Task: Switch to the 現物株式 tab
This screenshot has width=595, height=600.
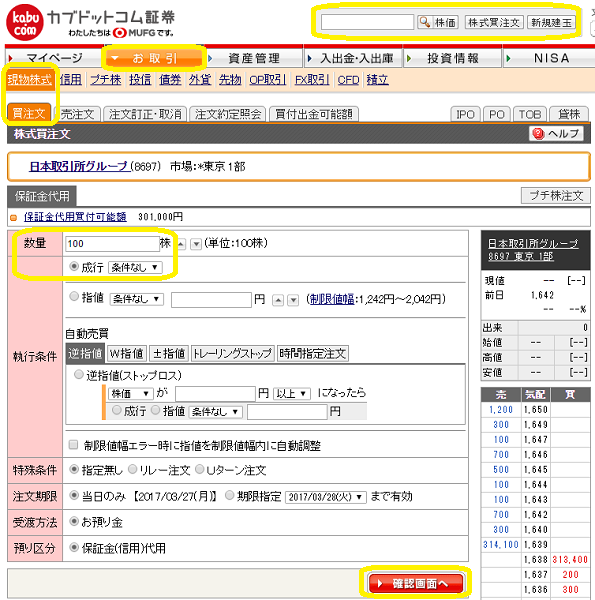Action: click(29, 80)
